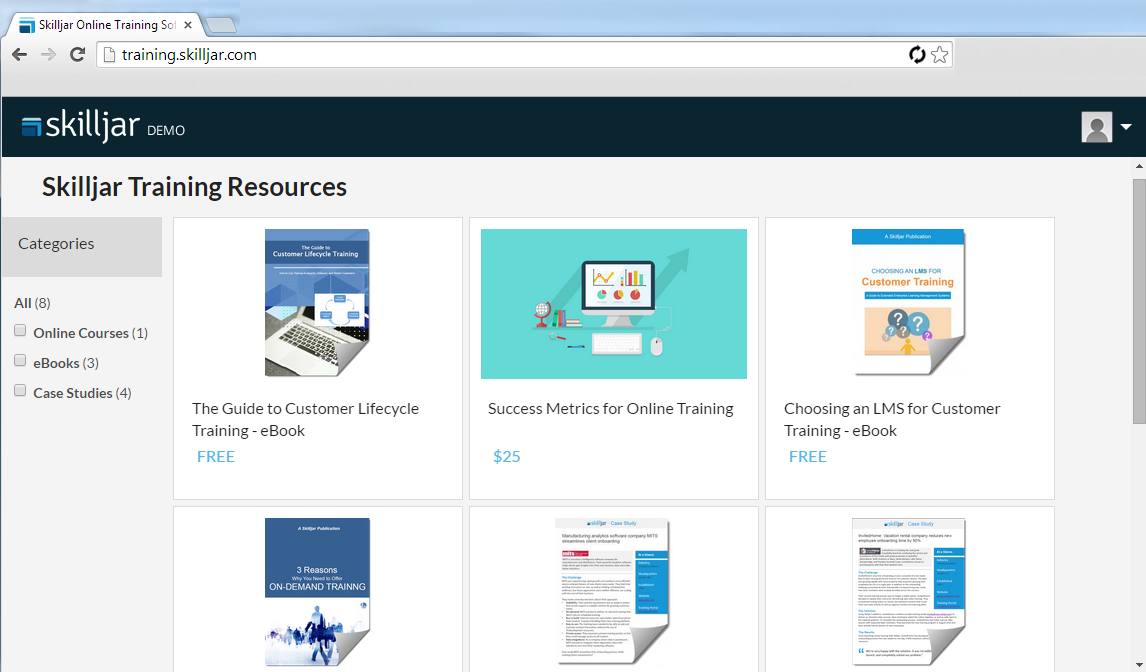The image size is (1146, 672).
Task: Expand the account dropdown arrow
Action: point(1126,127)
